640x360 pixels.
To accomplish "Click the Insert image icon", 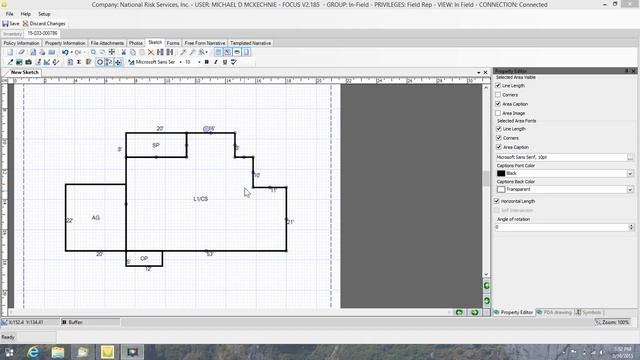I will 19,62.
